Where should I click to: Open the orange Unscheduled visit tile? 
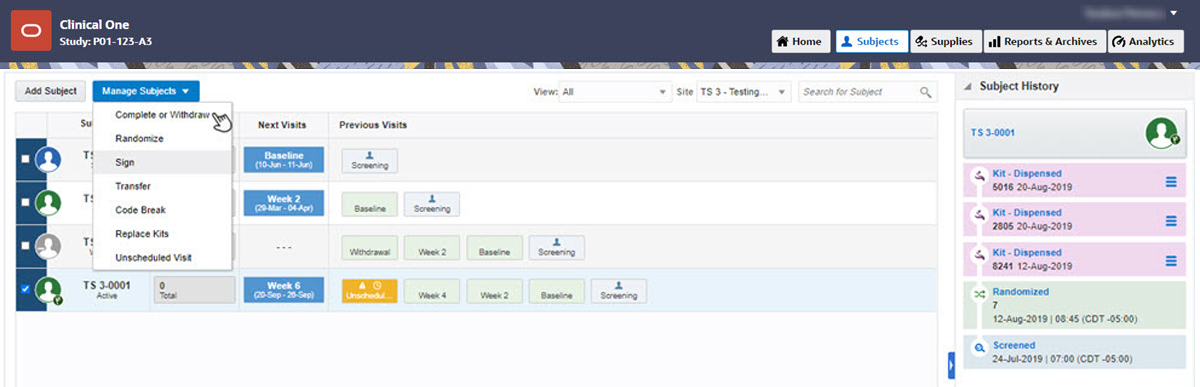[370, 290]
